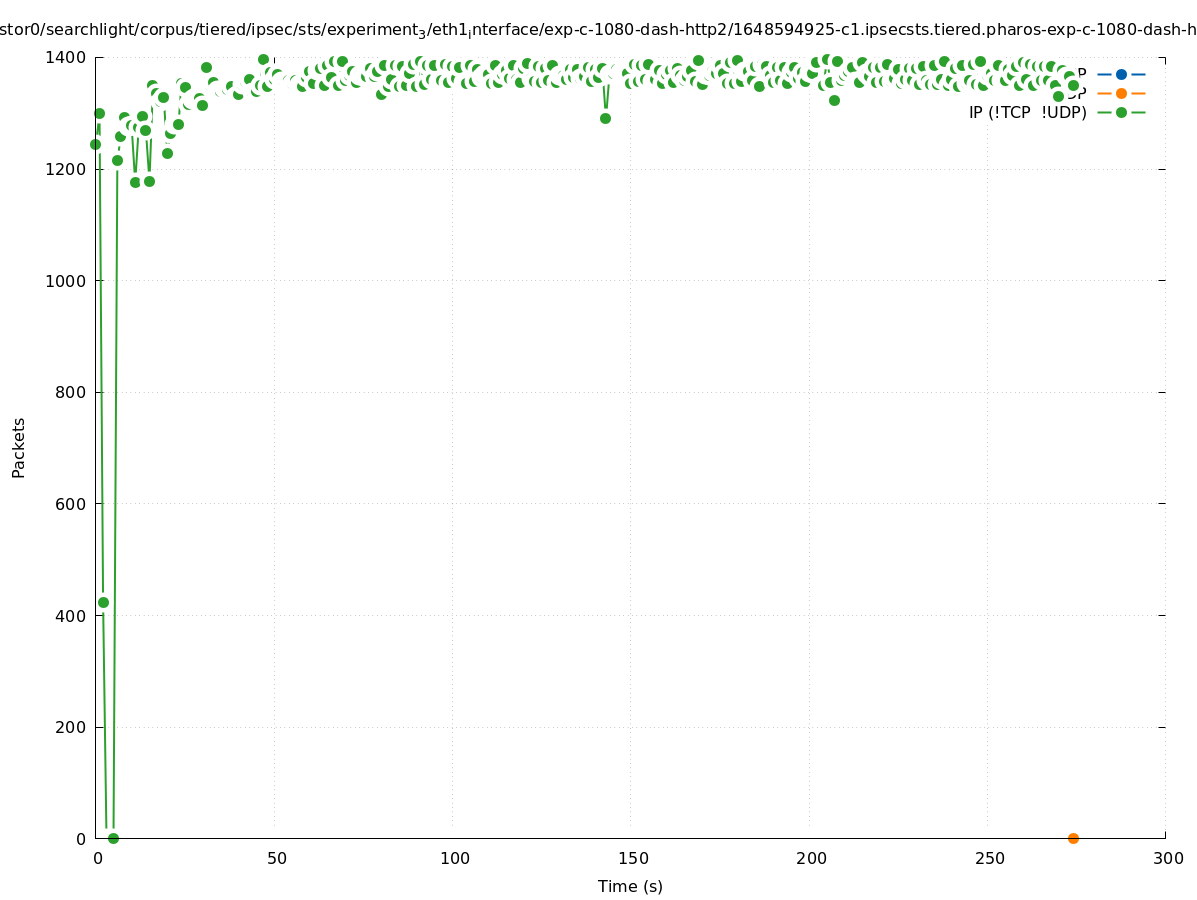The image size is (1197, 900).
Task: Click the orange UDP legend marker
Action: 1121,93
